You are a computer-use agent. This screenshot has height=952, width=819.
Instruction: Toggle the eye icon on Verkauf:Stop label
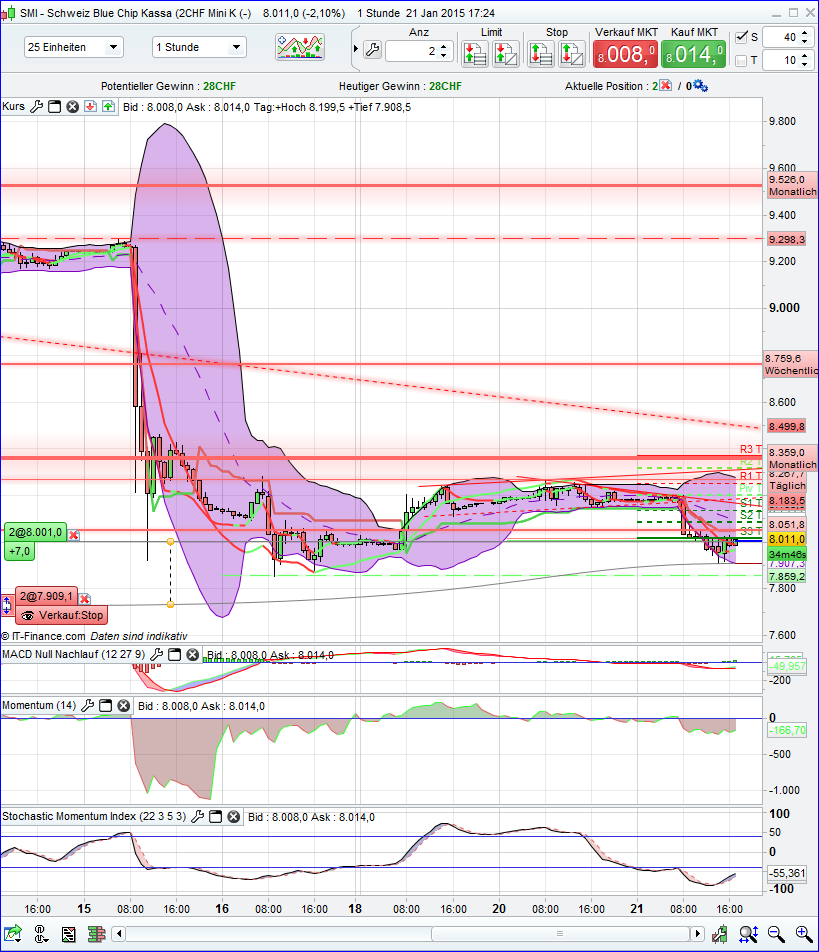click(28, 616)
